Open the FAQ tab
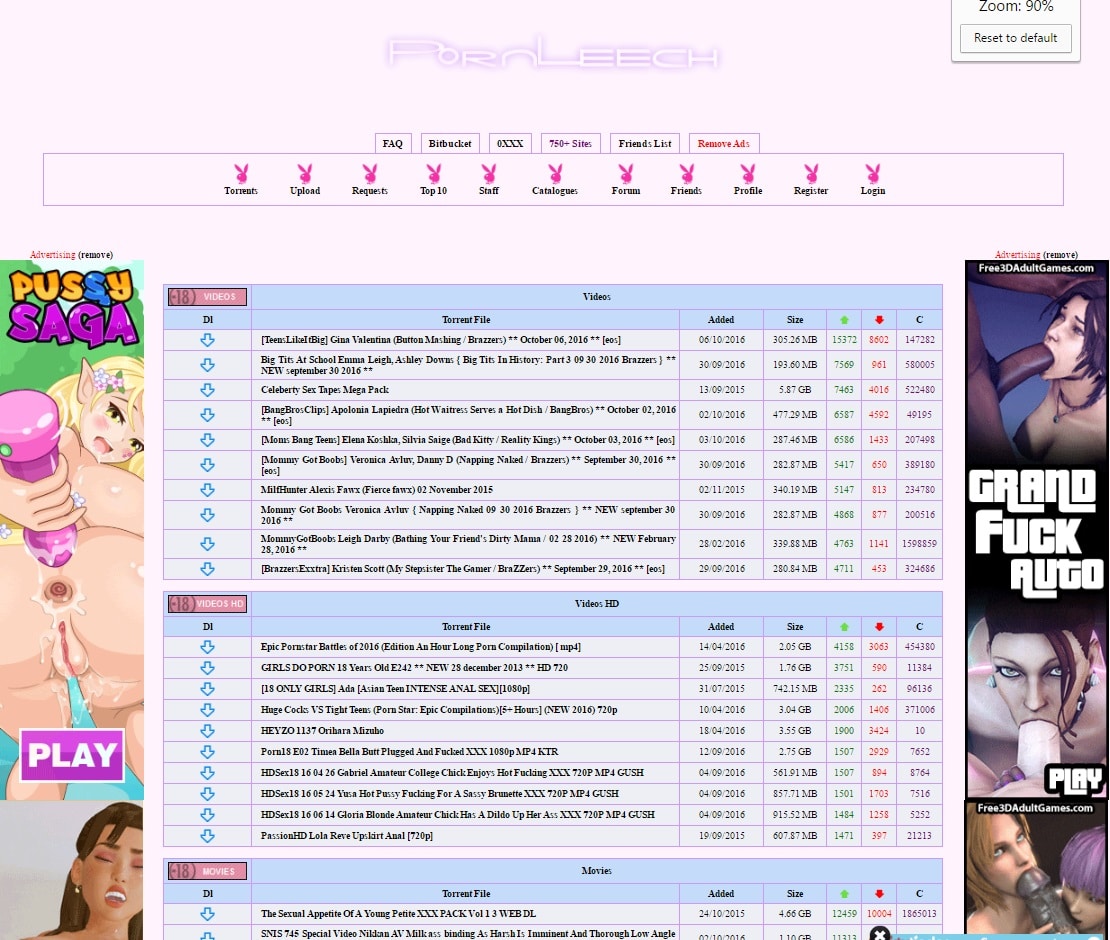The width and height of the screenshot is (1110, 940). point(393,144)
